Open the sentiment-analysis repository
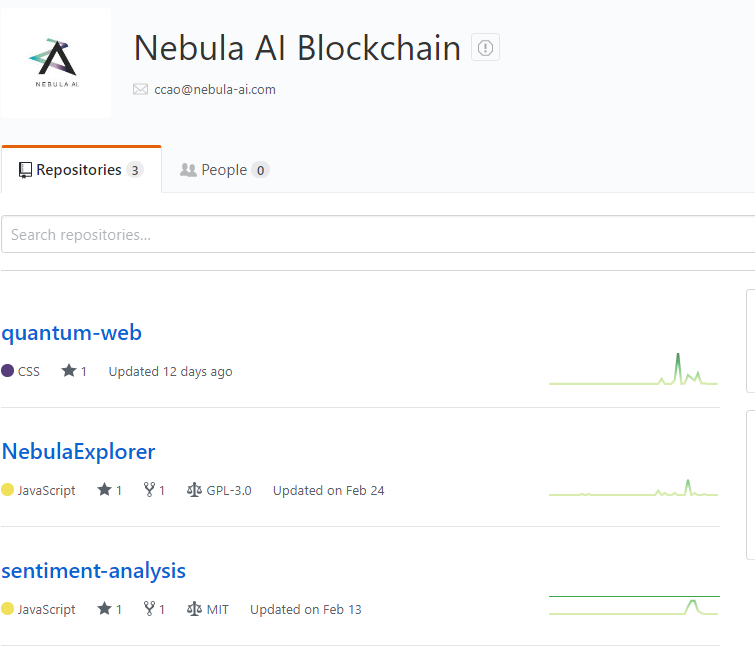755x652 pixels. [x=94, y=571]
